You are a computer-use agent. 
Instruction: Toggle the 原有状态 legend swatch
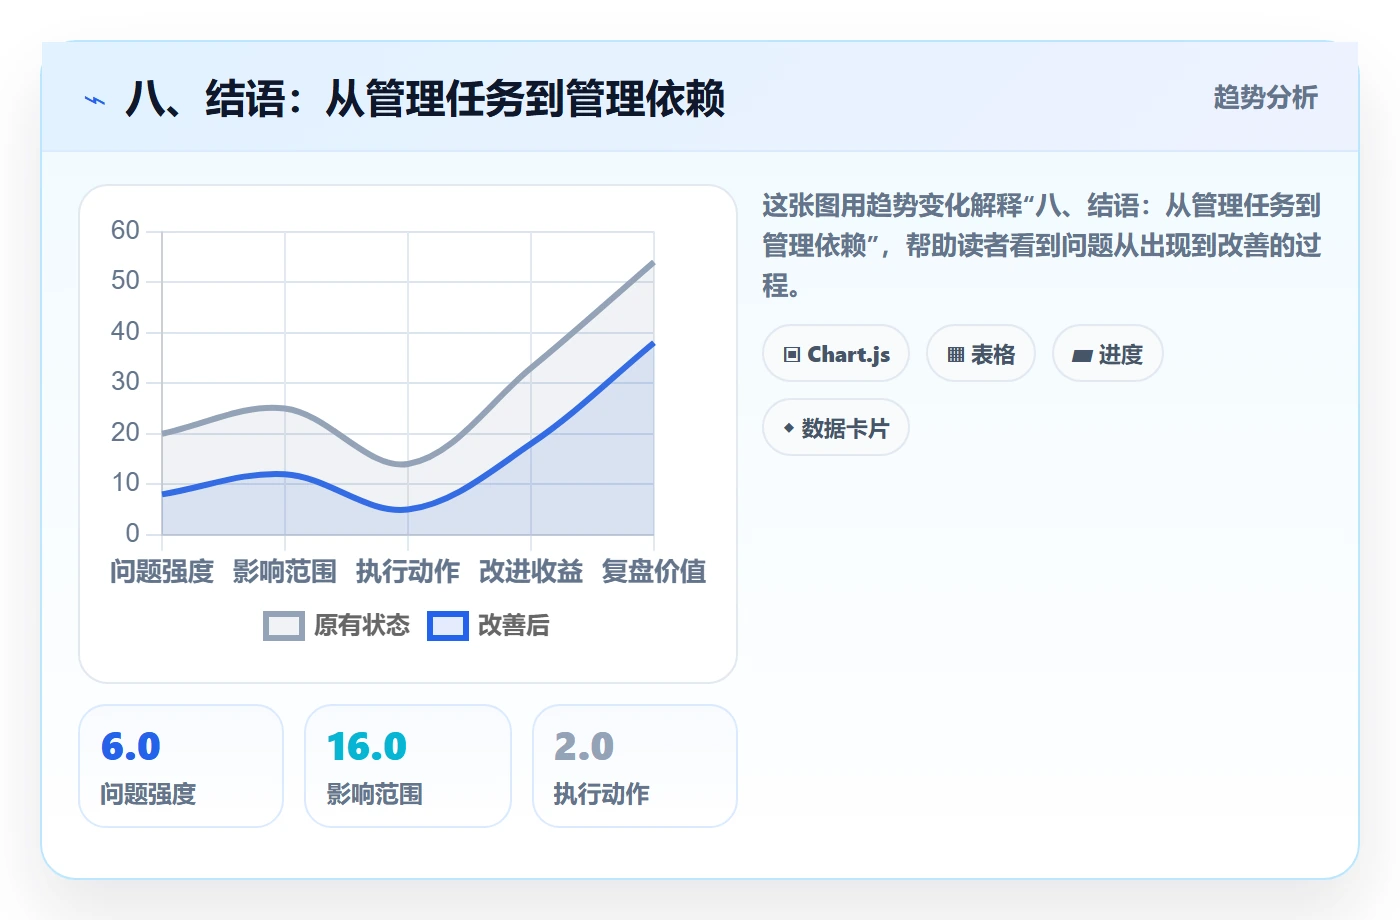tap(284, 626)
